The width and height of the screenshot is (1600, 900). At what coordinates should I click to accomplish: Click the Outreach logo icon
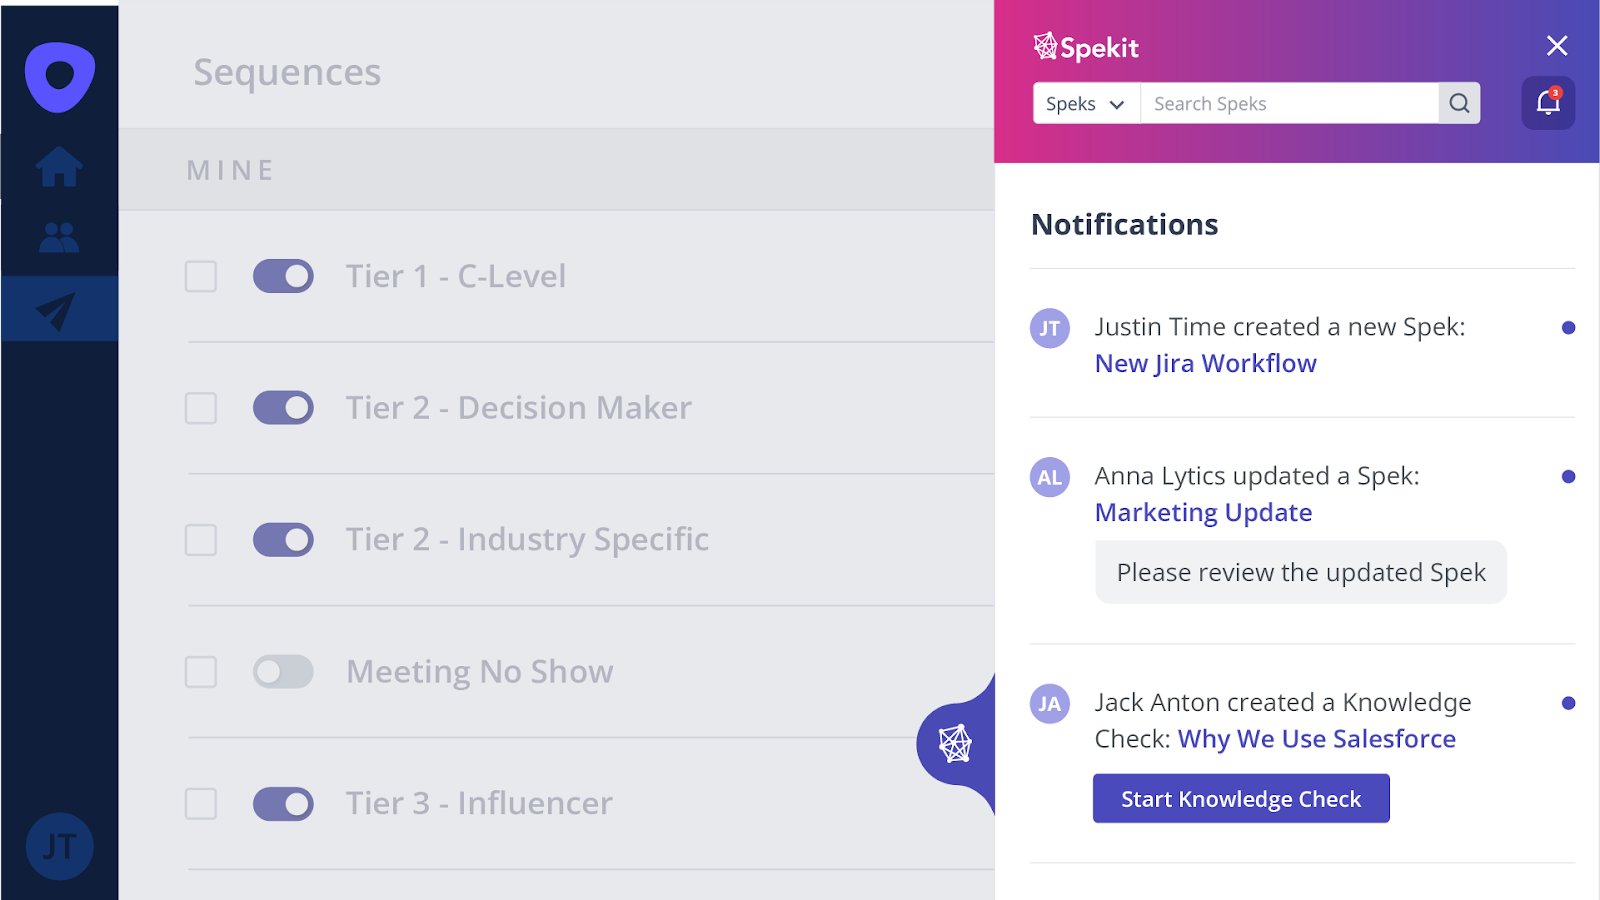[x=60, y=77]
